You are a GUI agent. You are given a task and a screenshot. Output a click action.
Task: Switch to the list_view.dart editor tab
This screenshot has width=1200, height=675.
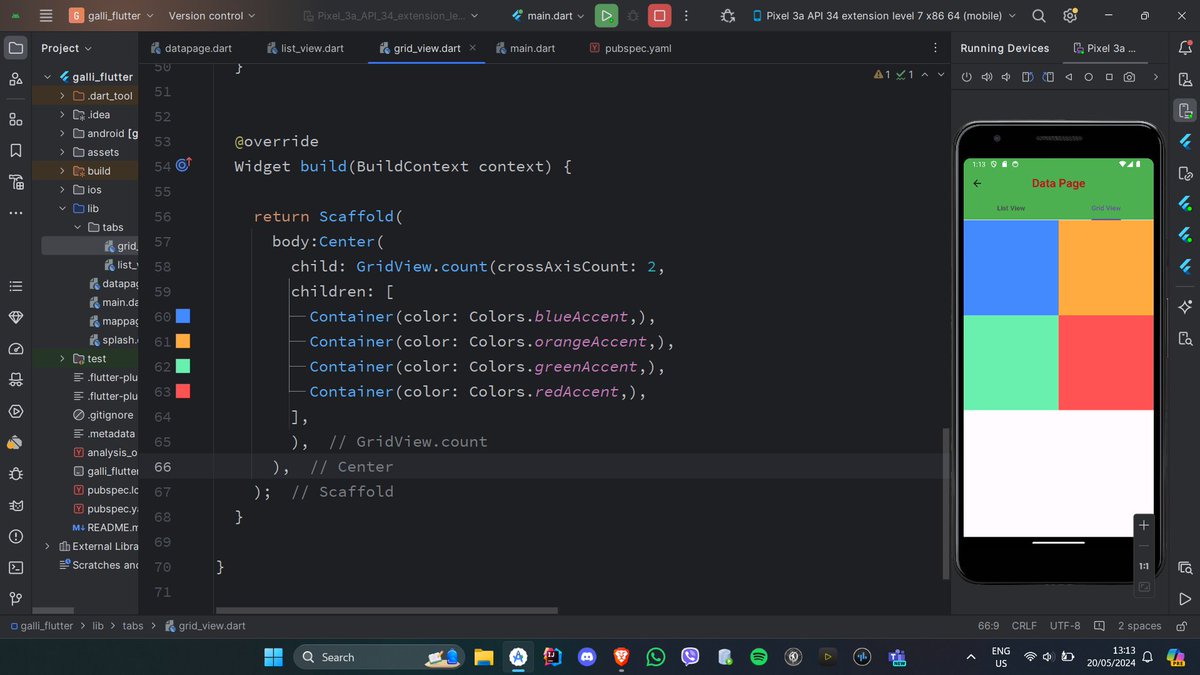(305, 48)
